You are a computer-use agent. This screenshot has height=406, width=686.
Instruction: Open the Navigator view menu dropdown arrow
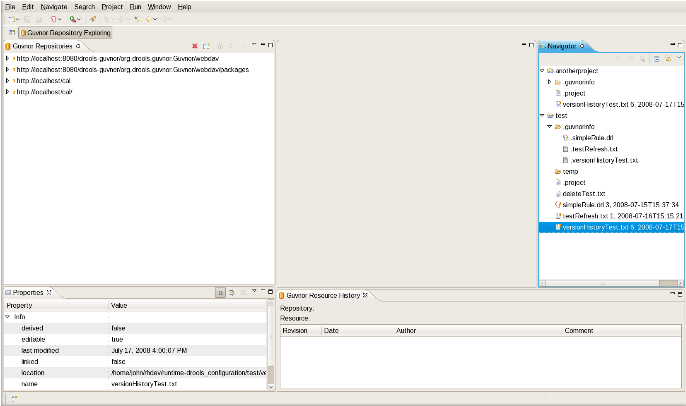[679, 59]
